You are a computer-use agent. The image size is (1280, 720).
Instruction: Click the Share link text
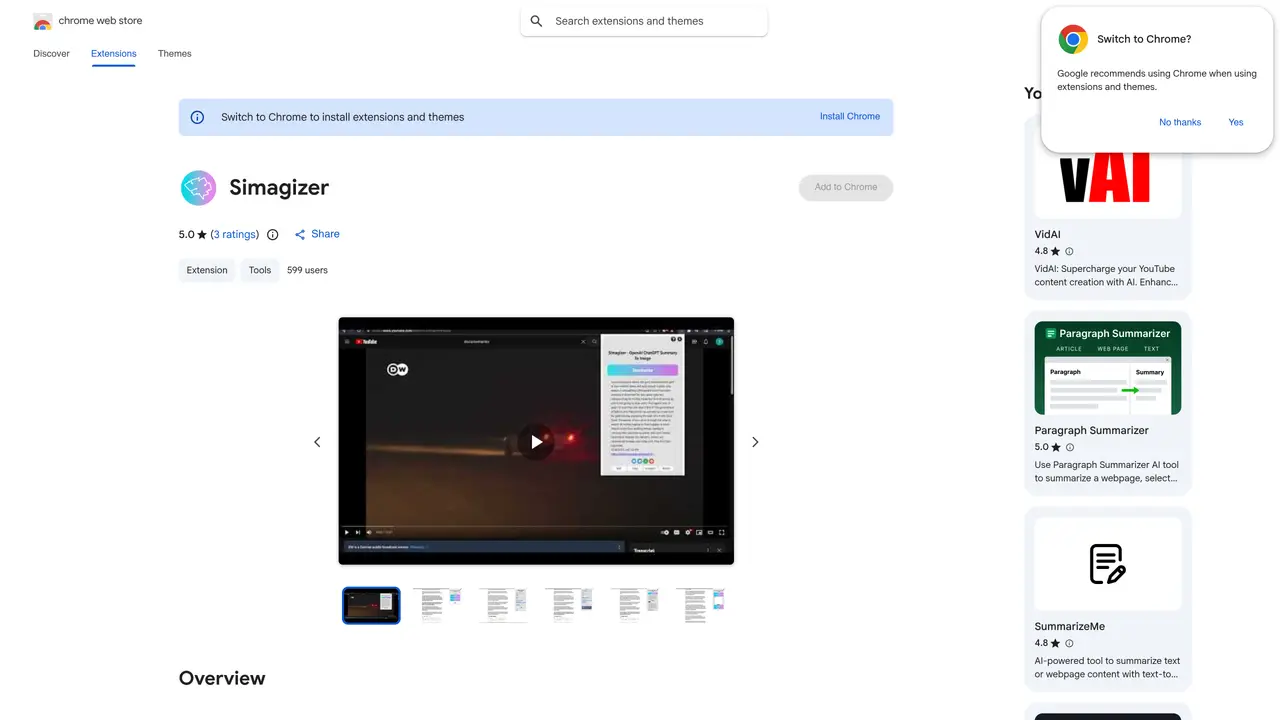tap(326, 234)
